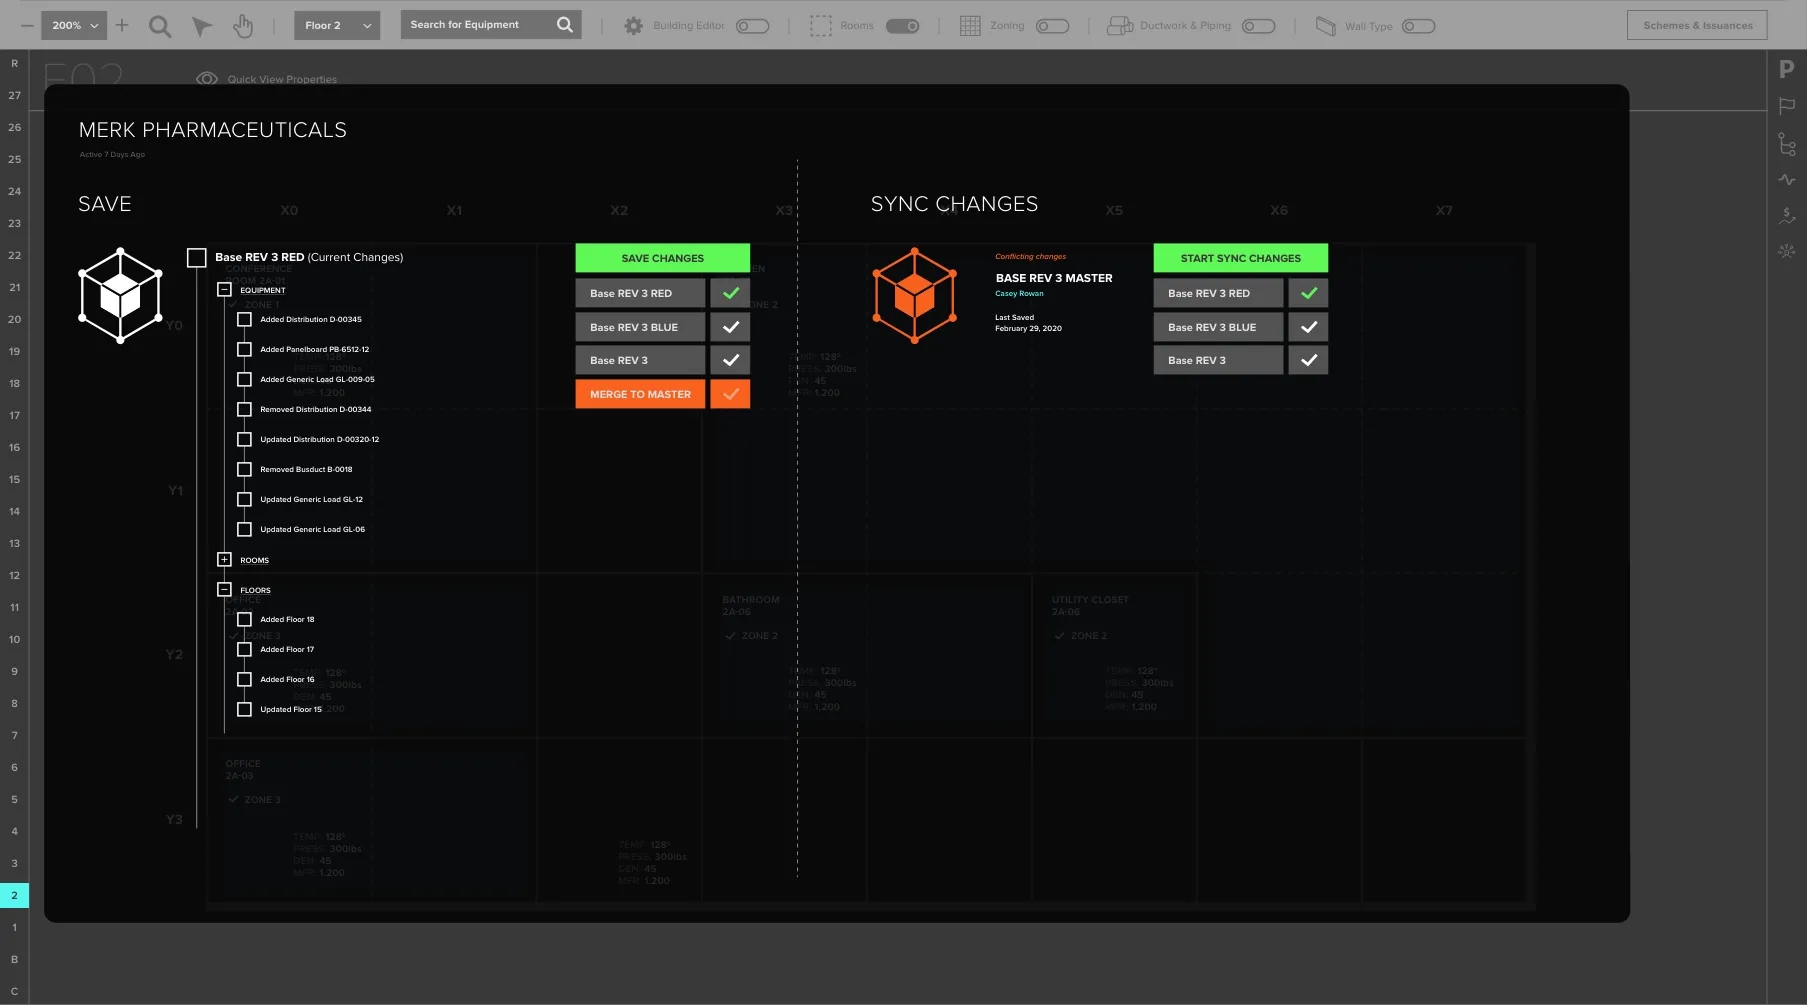
Task: Click the orange MERGE TO MASTER button
Action: (x=640, y=394)
